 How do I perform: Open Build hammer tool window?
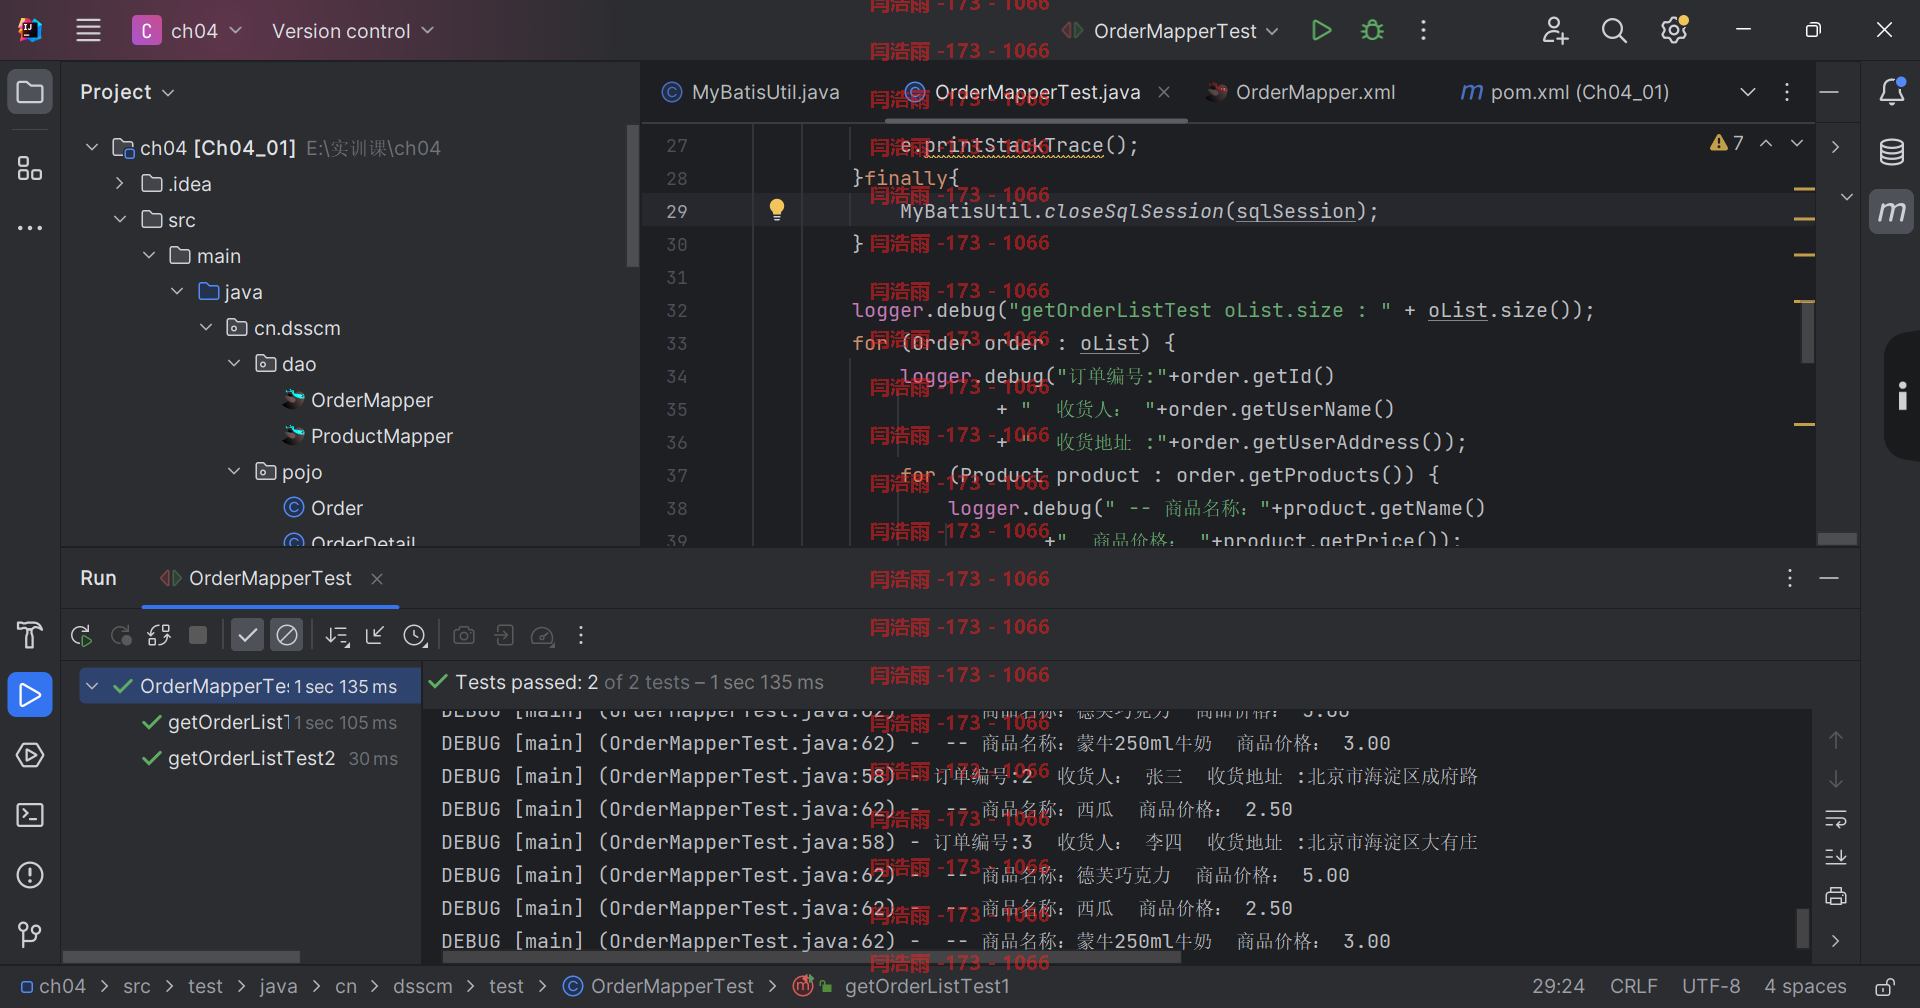[x=30, y=635]
